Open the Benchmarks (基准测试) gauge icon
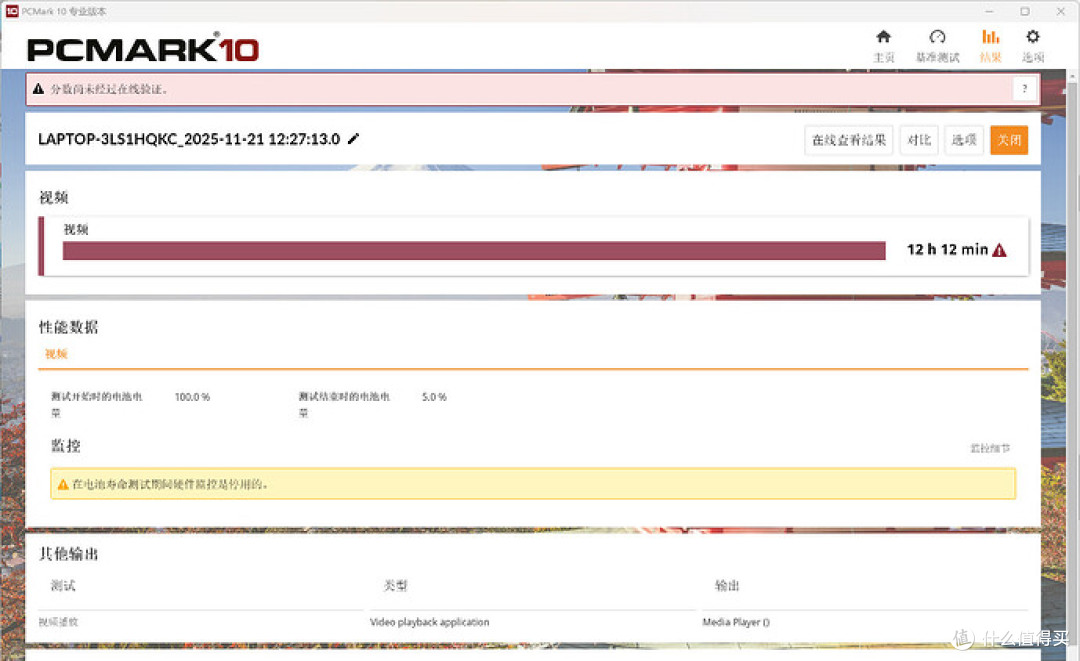 [x=937, y=37]
